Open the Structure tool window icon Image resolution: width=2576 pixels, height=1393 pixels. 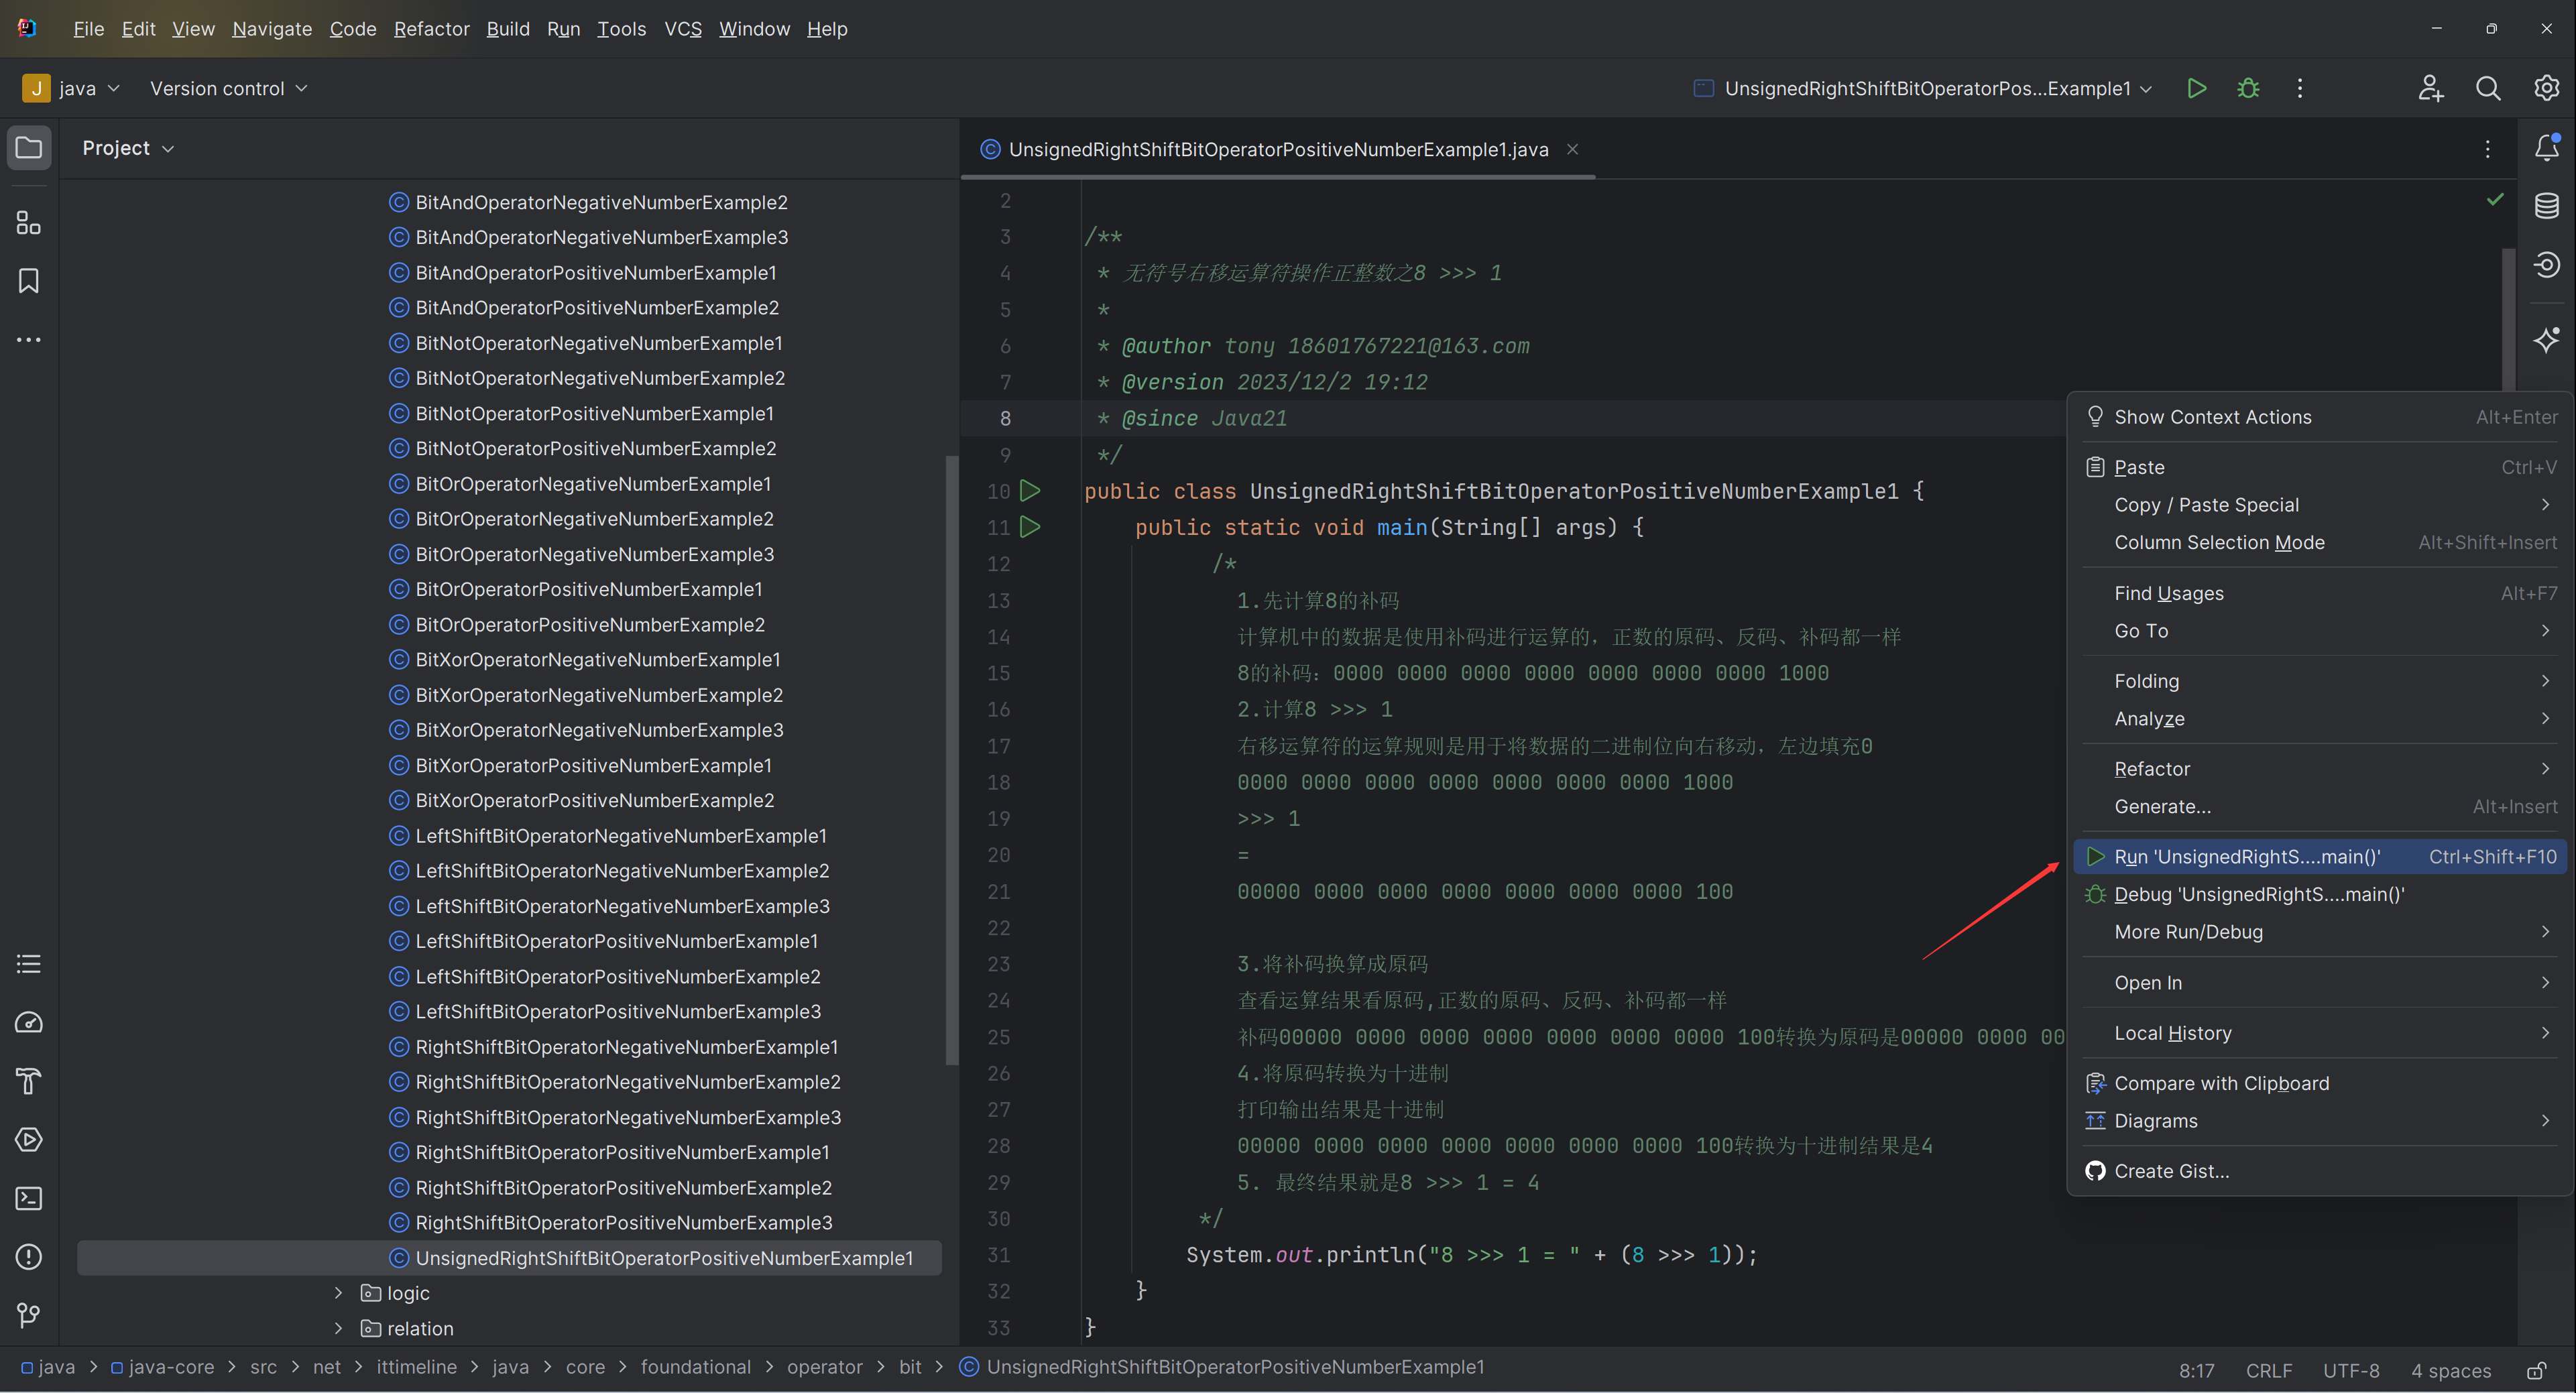[x=29, y=222]
